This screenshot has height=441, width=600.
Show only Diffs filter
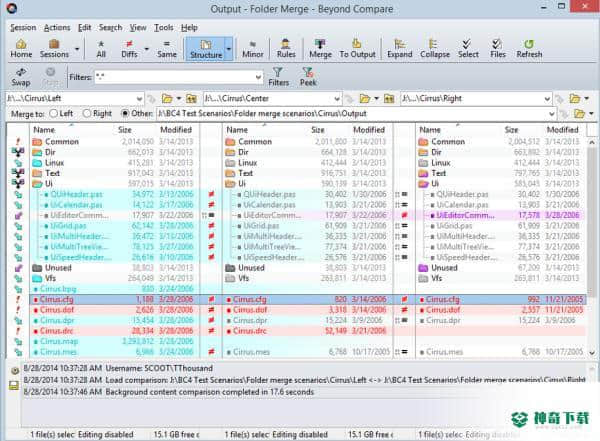point(129,49)
